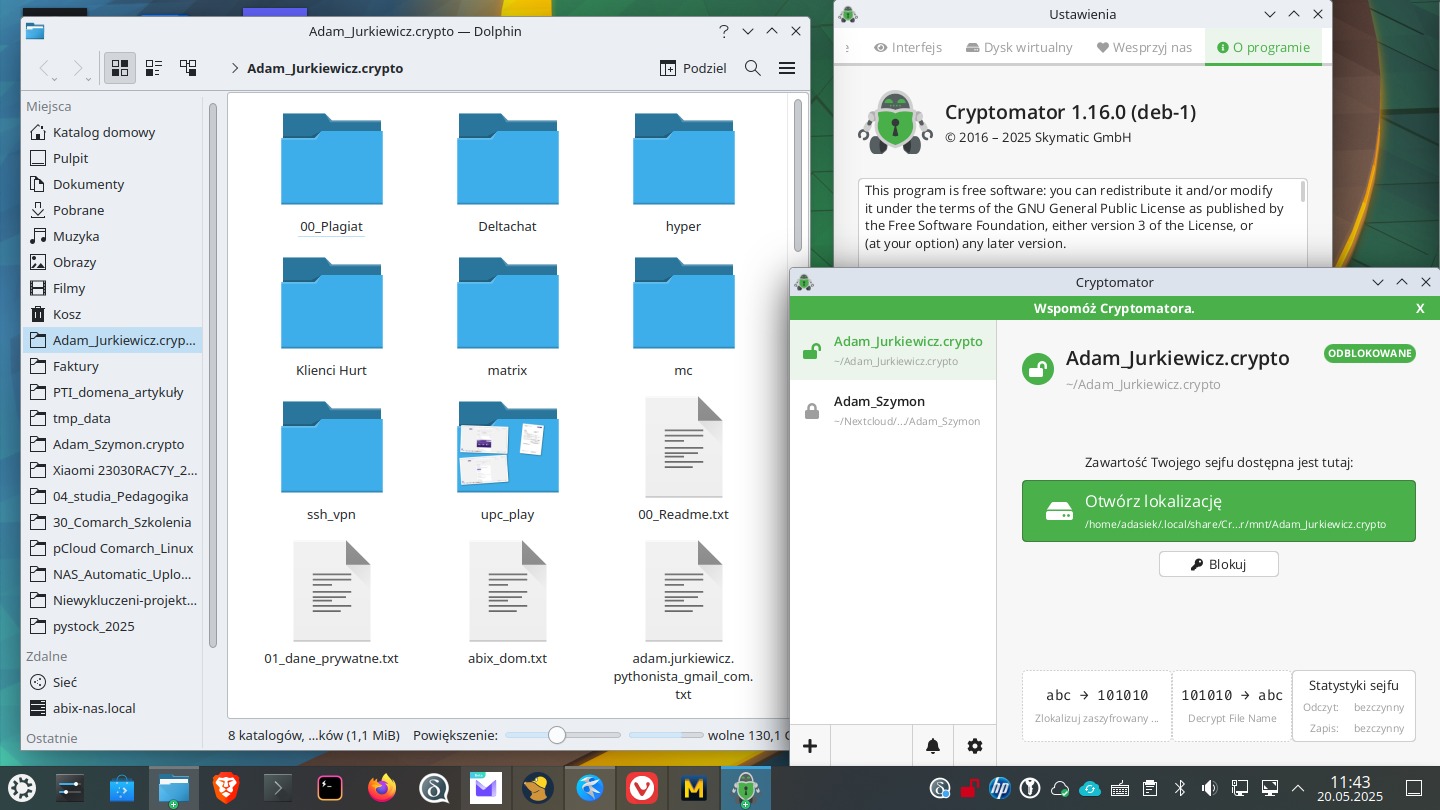
Task: Open the Wesprzyj nas settings tab
Action: pyautogui.click(x=1144, y=47)
